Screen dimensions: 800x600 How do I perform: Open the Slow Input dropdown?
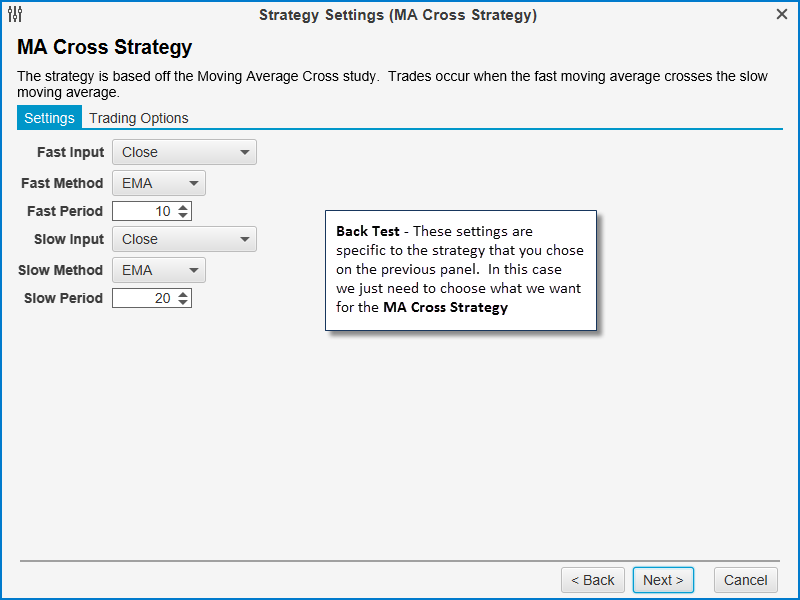184,239
